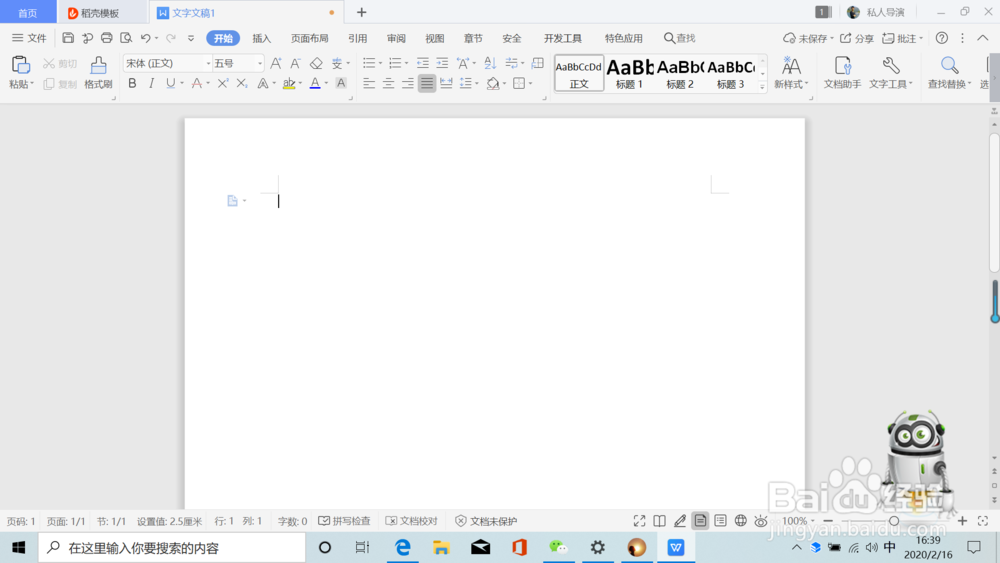Click the Undo arrow

145,38
